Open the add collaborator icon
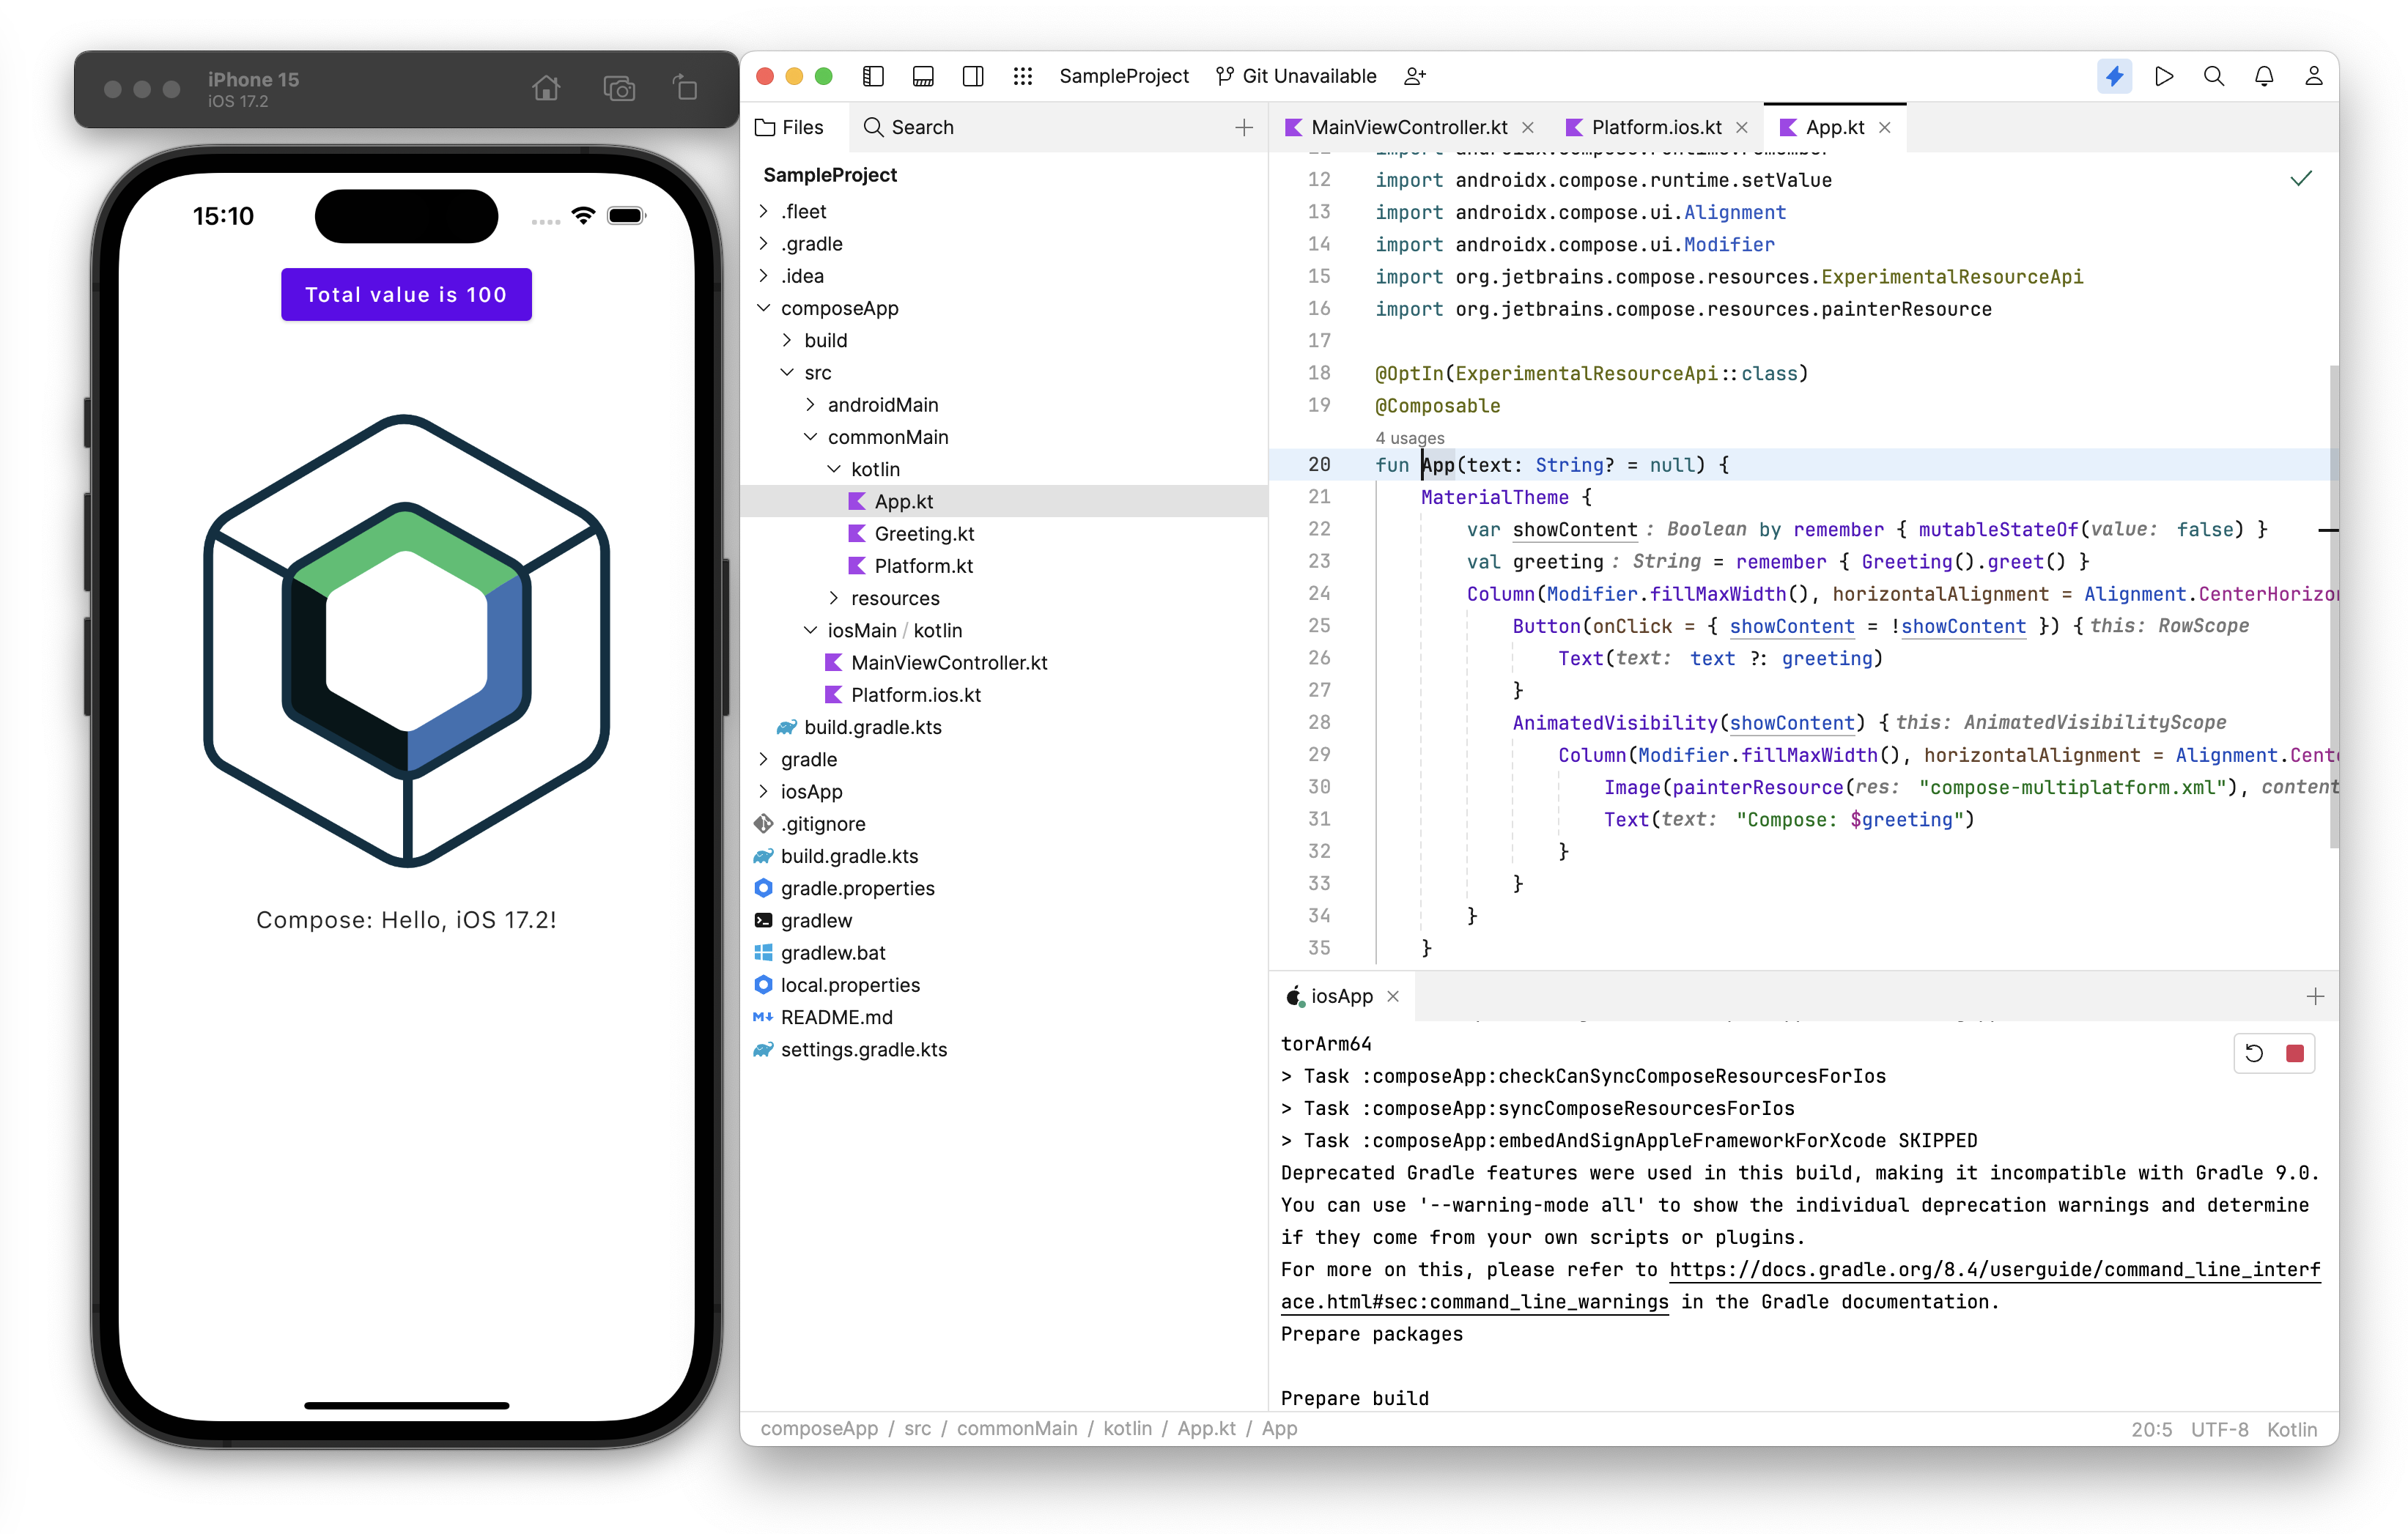The width and height of the screenshot is (2408, 1534). [1414, 76]
